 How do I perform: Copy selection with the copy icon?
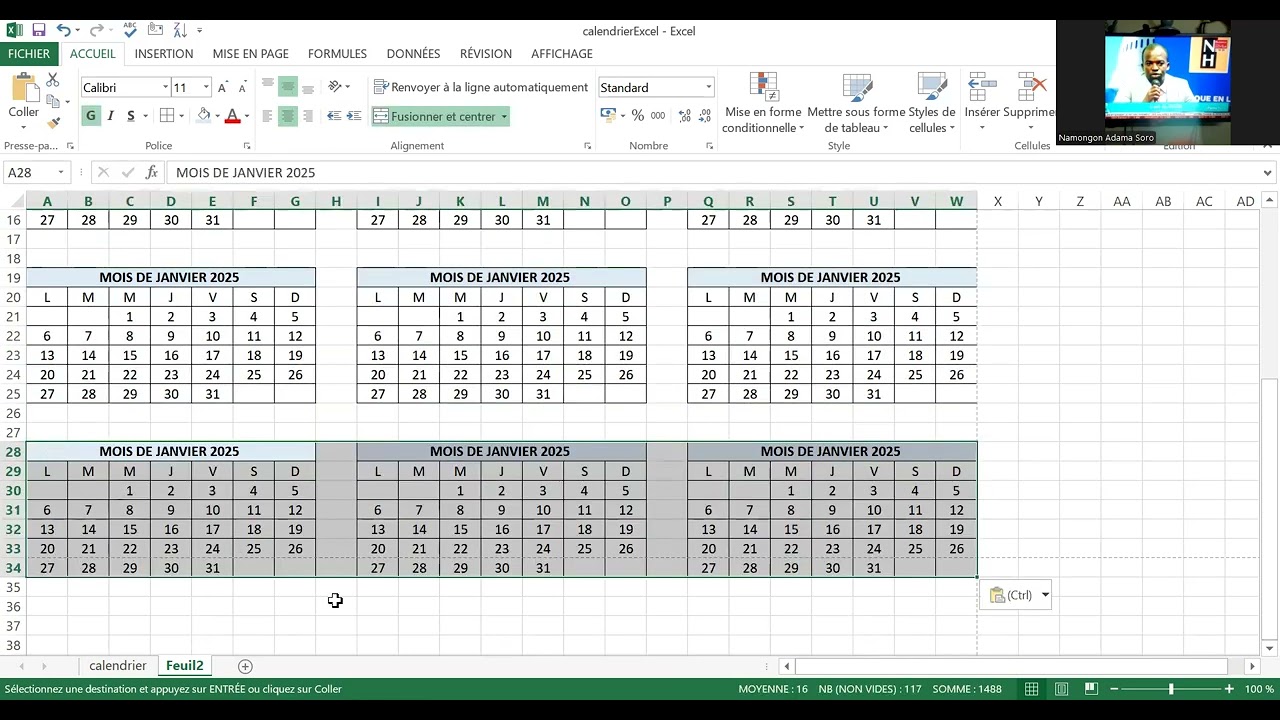click(53, 101)
